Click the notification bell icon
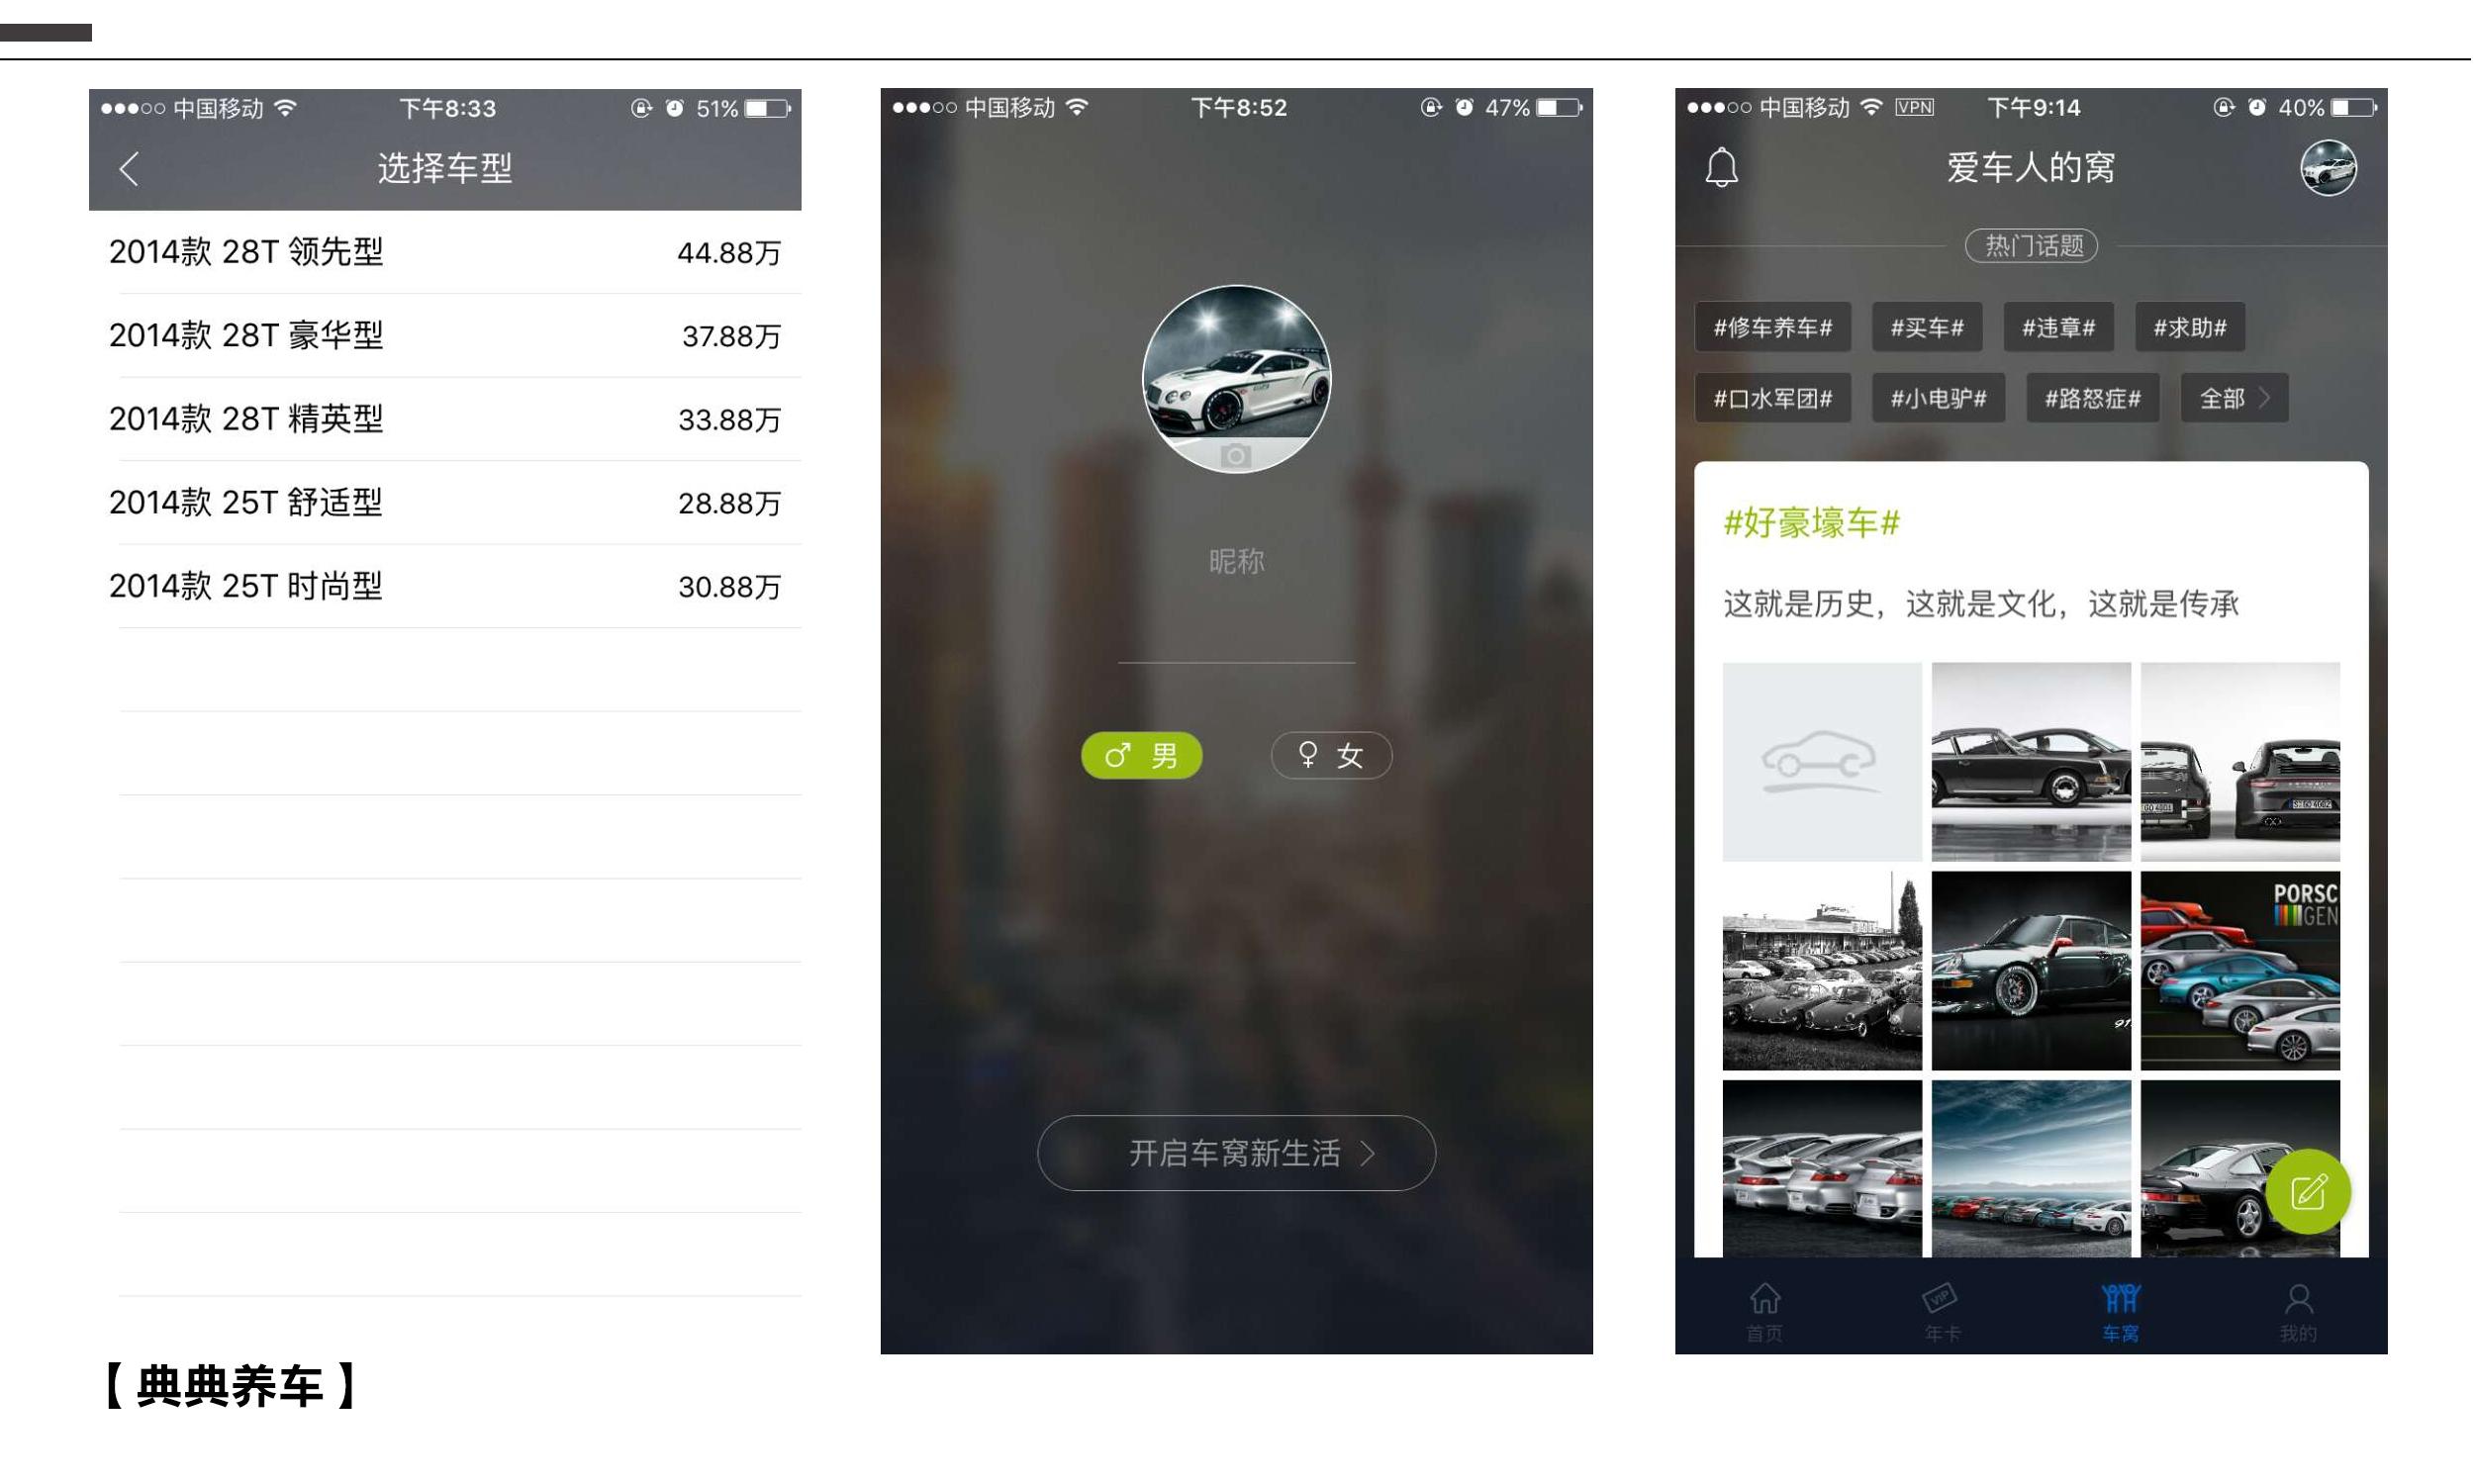This screenshot has width=2474, height=1484. pyautogui.click(x=1725, y=168)
